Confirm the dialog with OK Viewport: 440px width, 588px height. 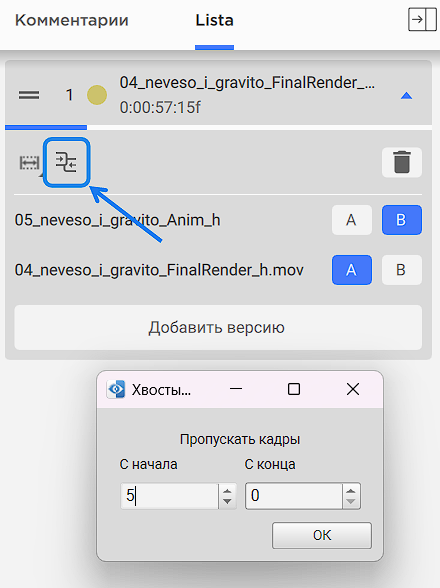[322, 535]
